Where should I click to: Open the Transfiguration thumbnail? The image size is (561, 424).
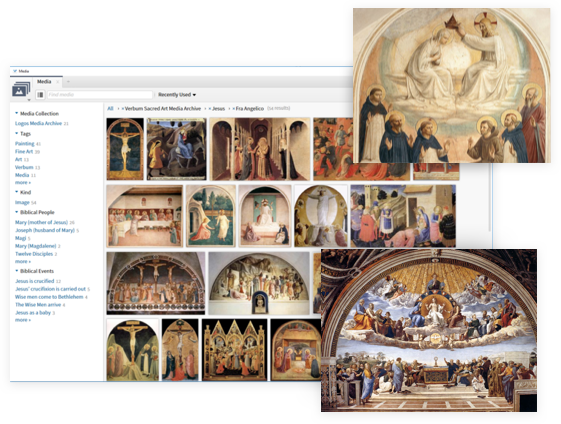click(x=321, y=216)
